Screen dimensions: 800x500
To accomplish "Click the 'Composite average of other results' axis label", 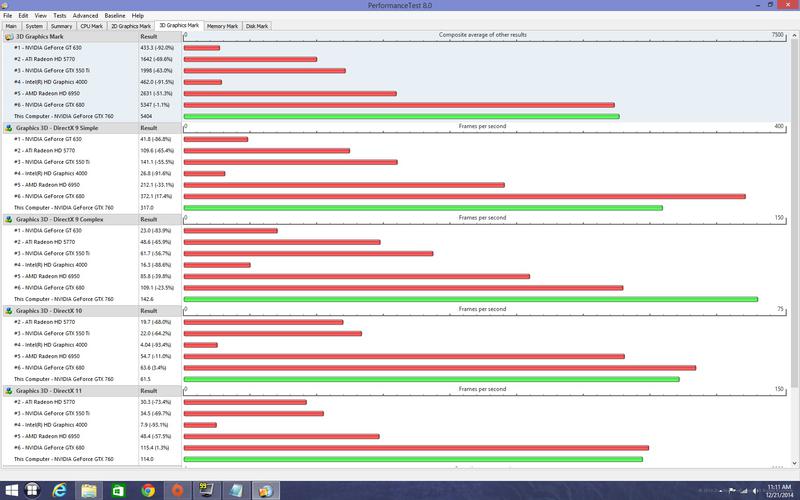I will click(x=483, y=35).
